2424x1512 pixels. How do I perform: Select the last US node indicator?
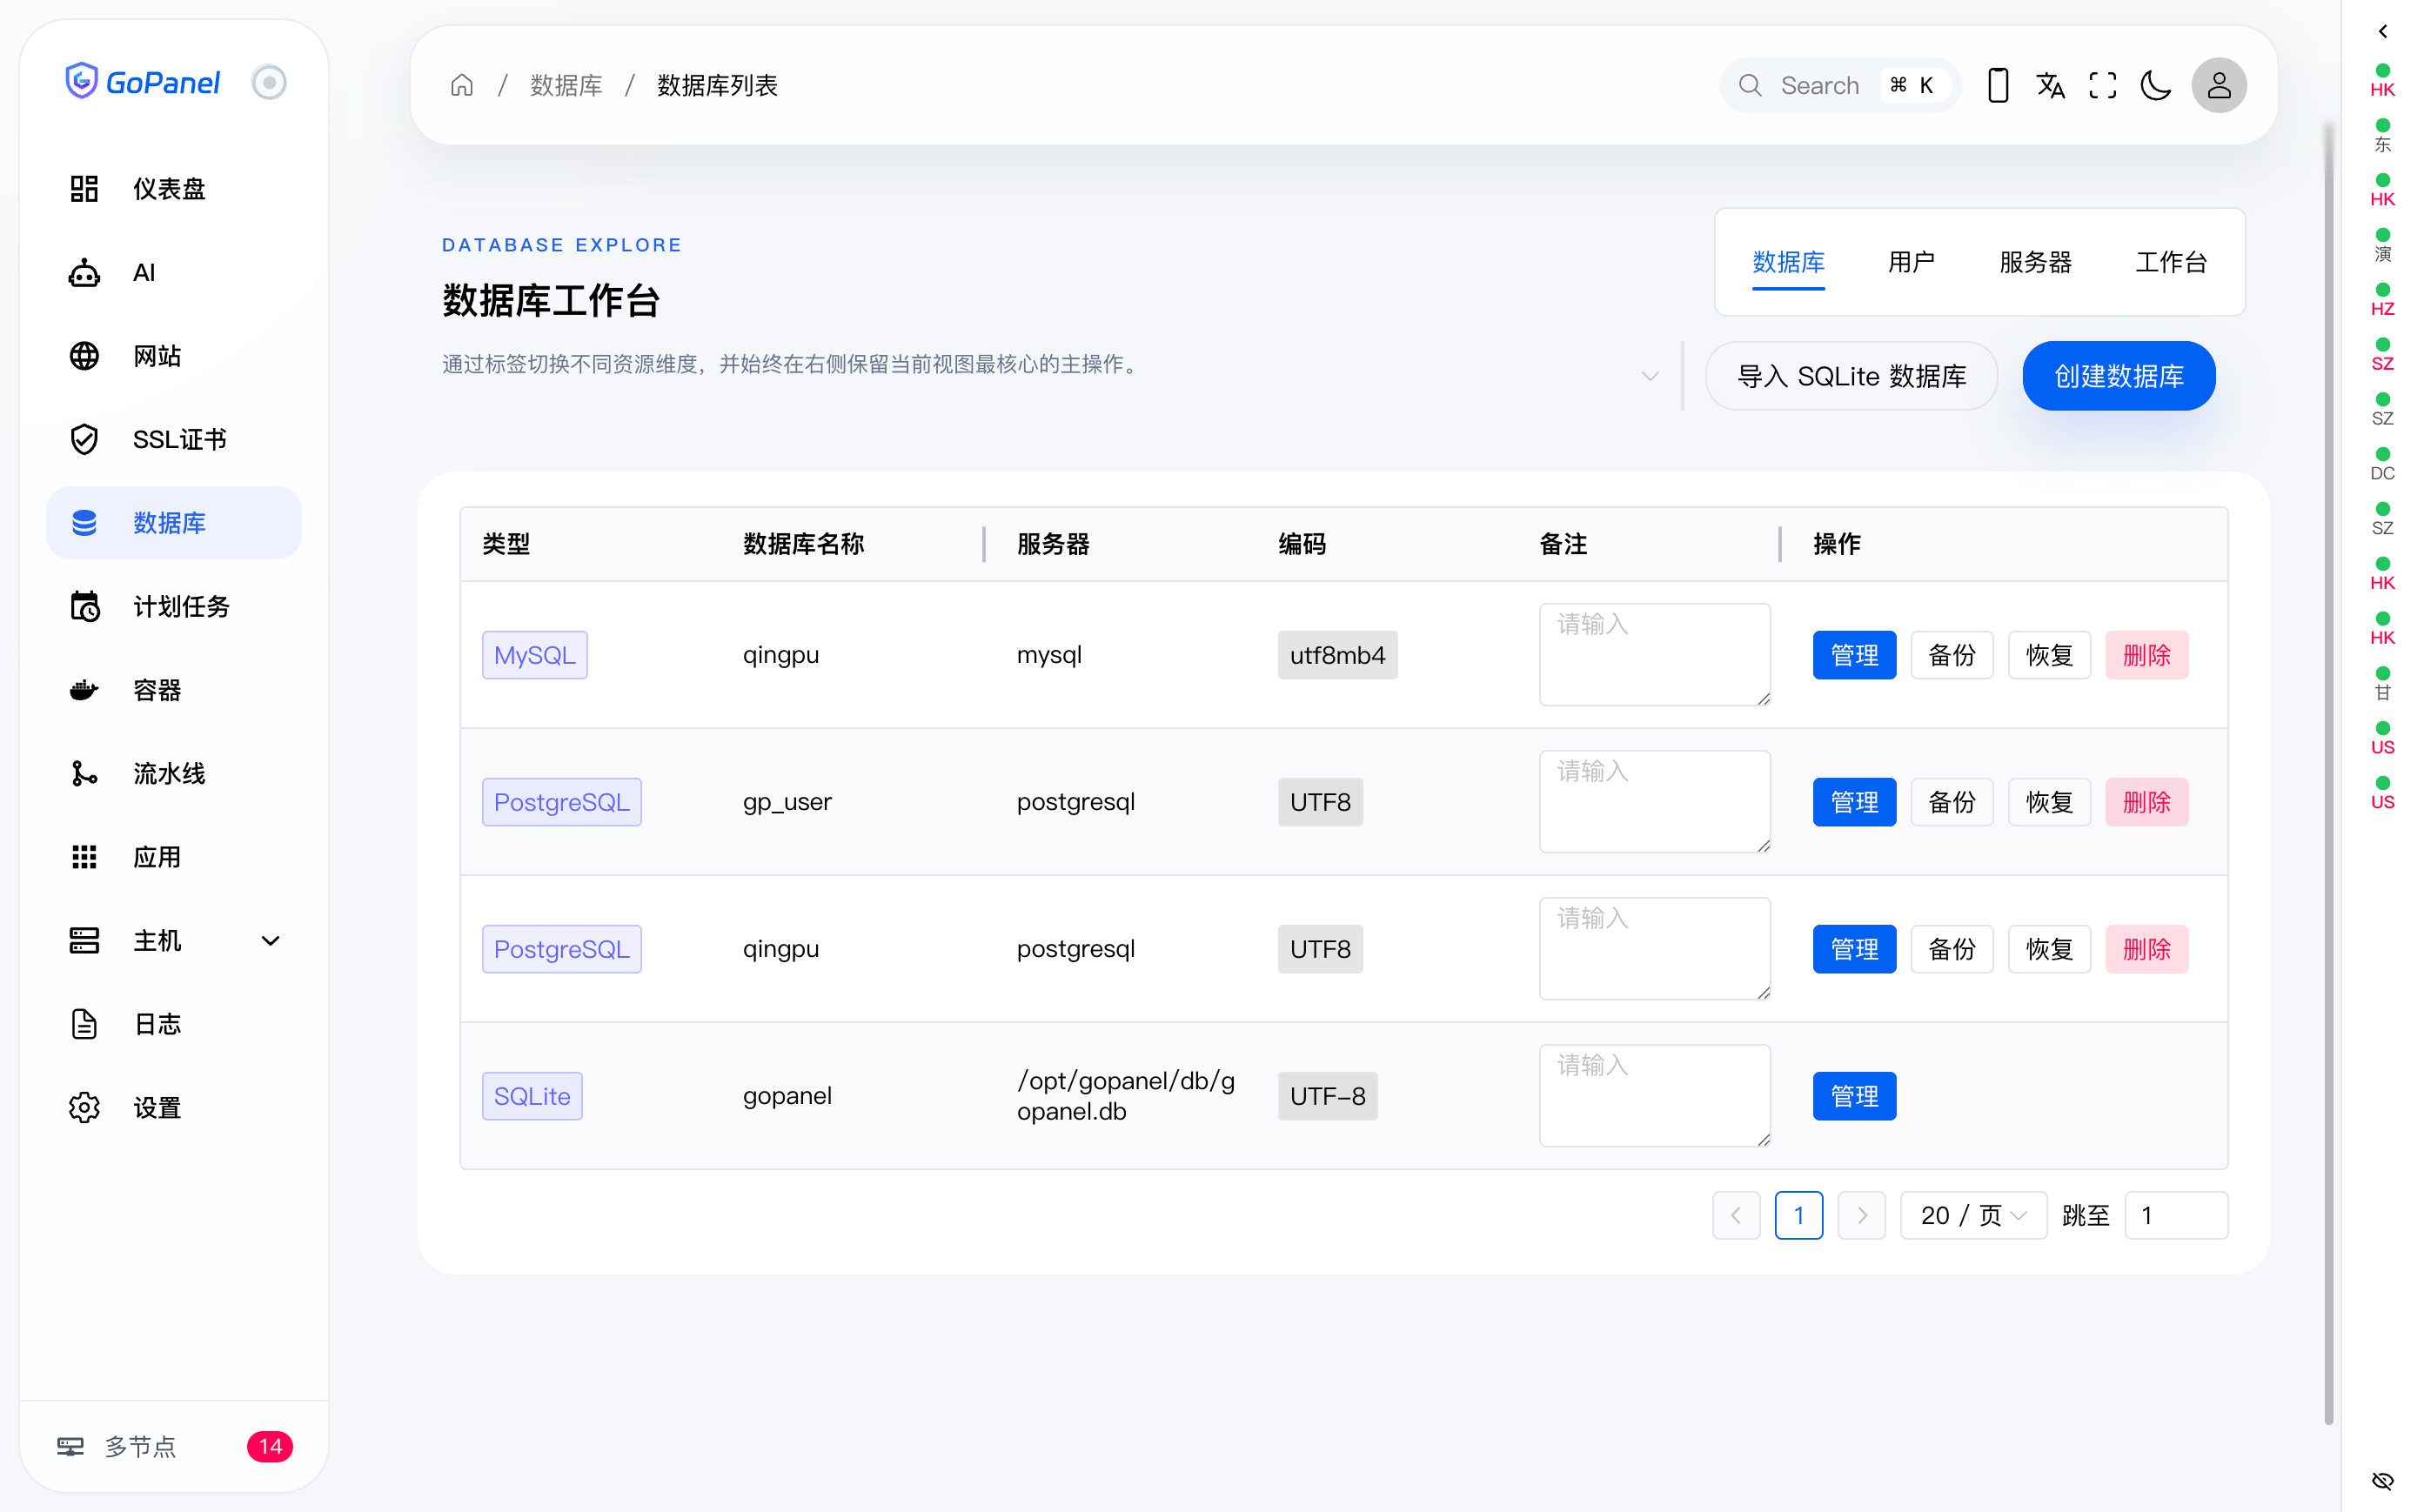tap(2383, 792)
